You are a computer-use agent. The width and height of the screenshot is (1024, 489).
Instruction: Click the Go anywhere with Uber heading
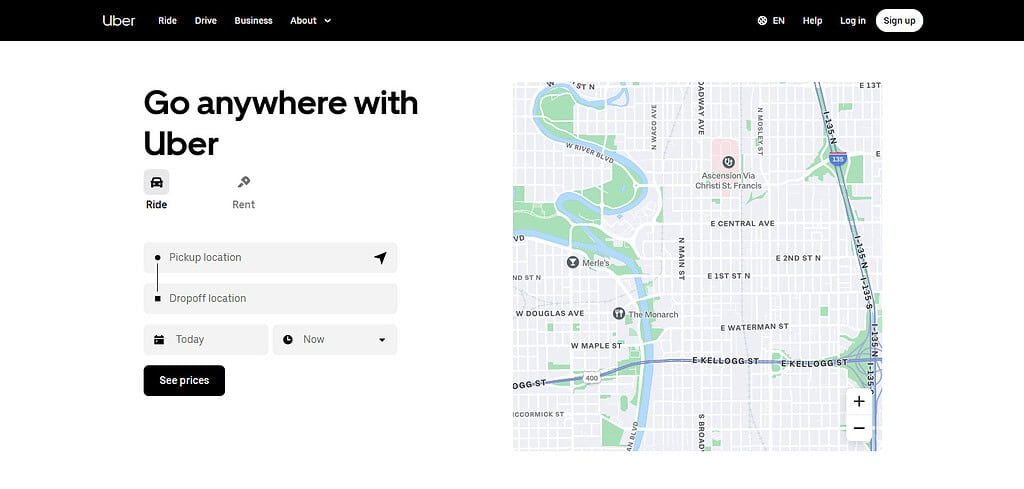(281, 123)
